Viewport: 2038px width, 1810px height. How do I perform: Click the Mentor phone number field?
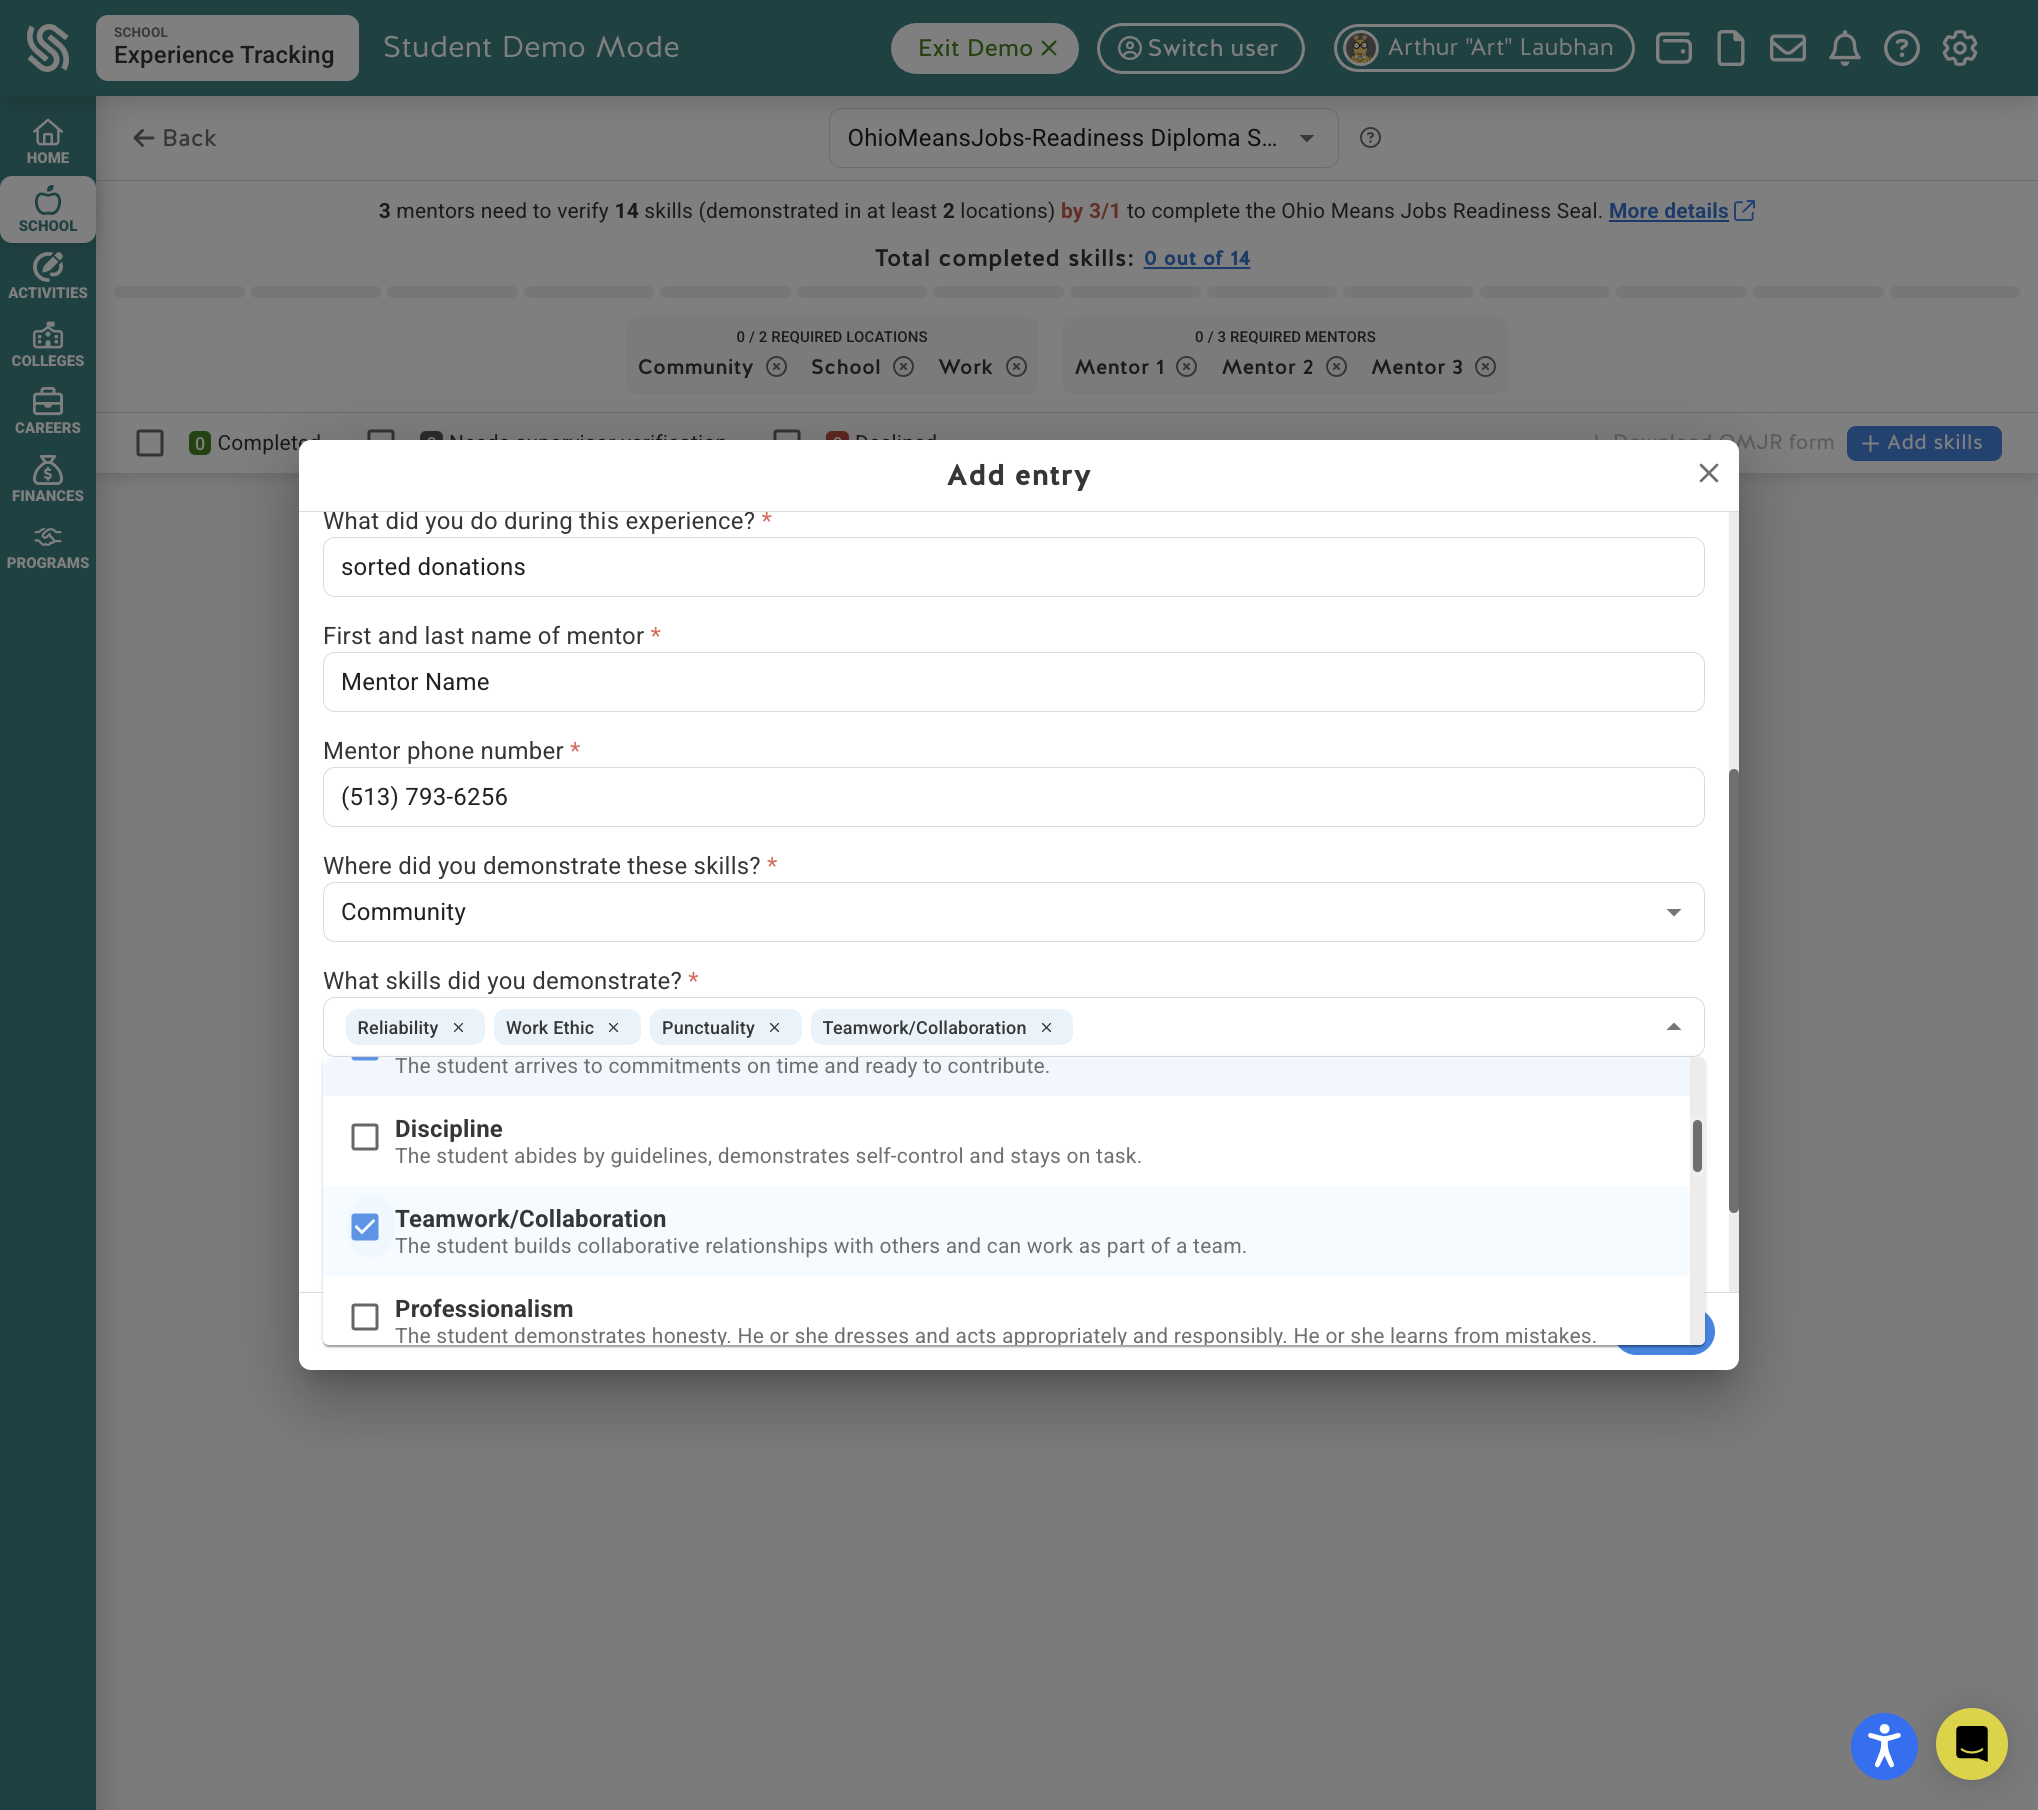tap(1013, 797)
